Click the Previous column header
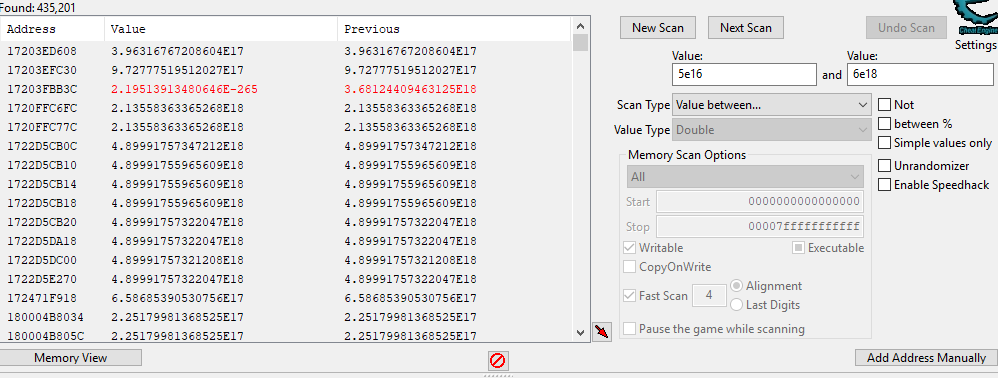Viewport: 998px width, 378px height. pyautogui.click(x=454, y=29)
